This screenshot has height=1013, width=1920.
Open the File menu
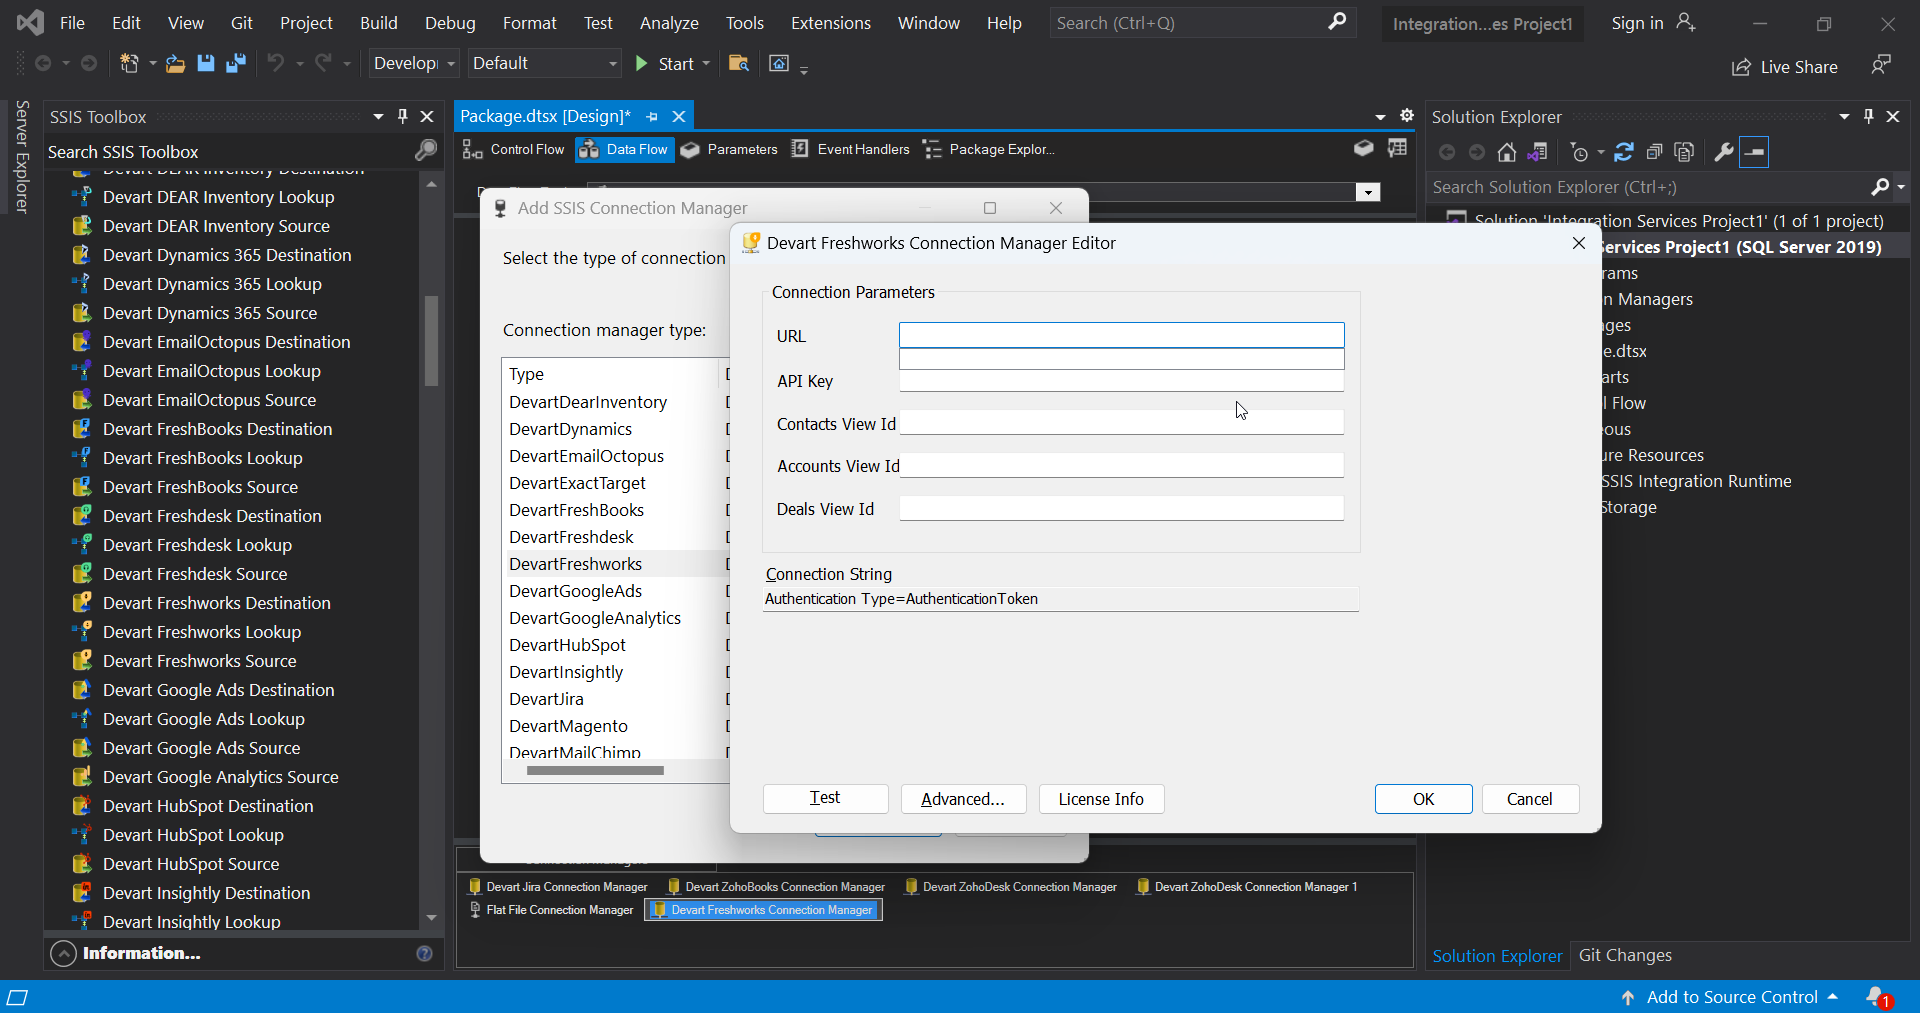[72, 22]
